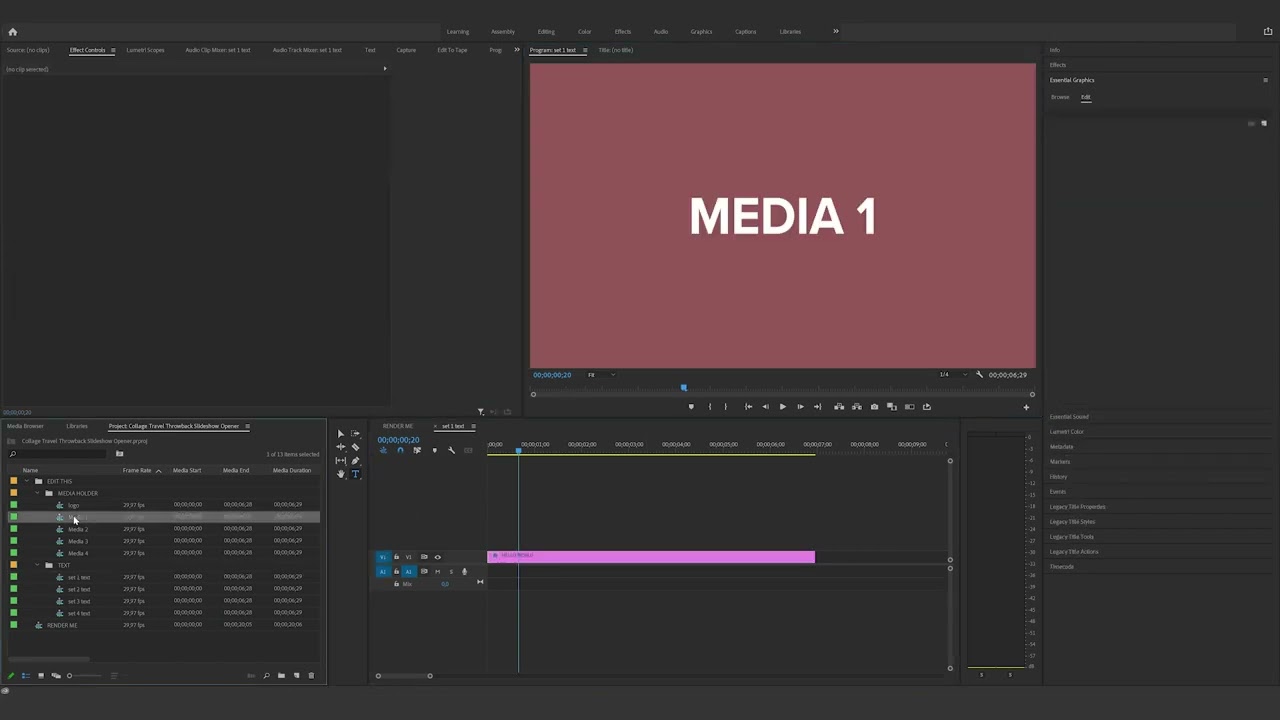The image size is (1280, 720).
Task: Expand the Legacy Title Properties panel
Action: (x=1077, y=507)
